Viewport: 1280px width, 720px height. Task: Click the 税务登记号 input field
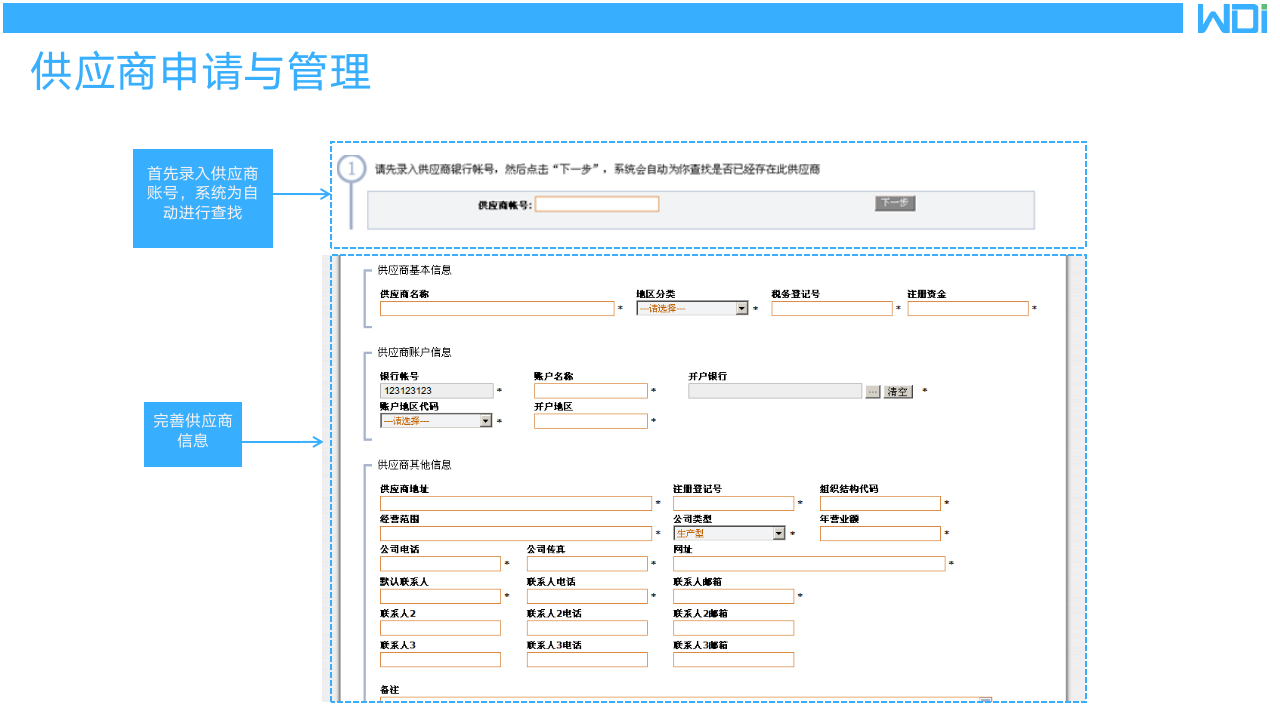(831, 308)
